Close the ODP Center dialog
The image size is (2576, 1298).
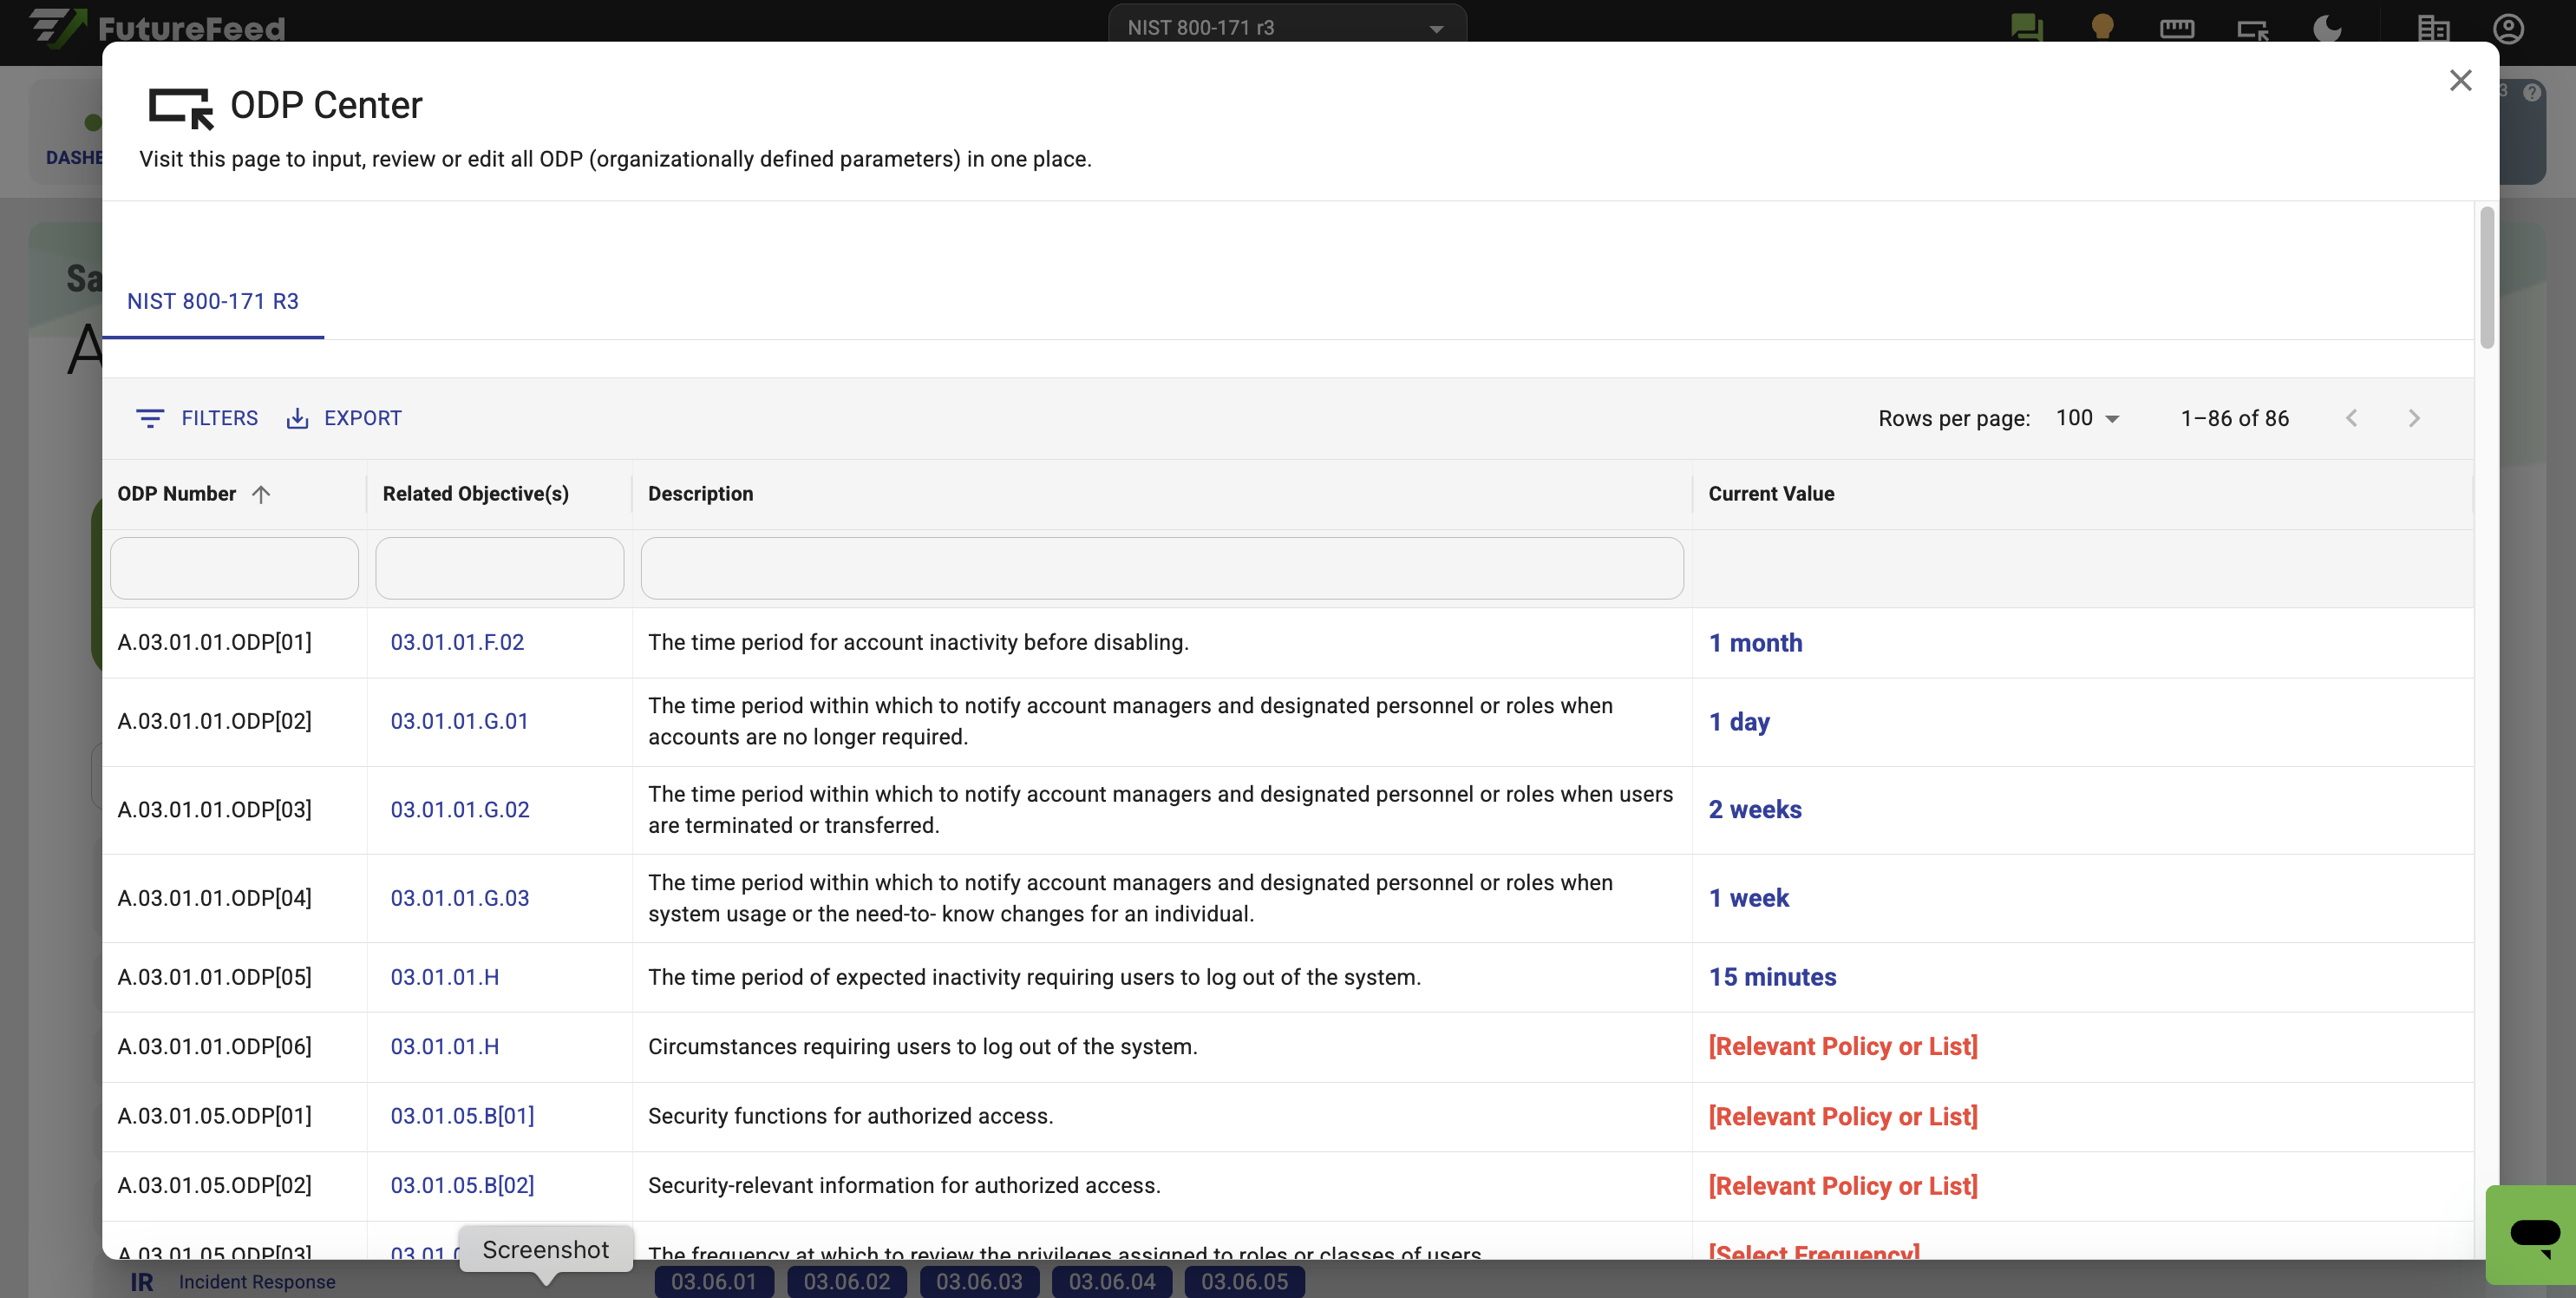tap(2460, 80)
